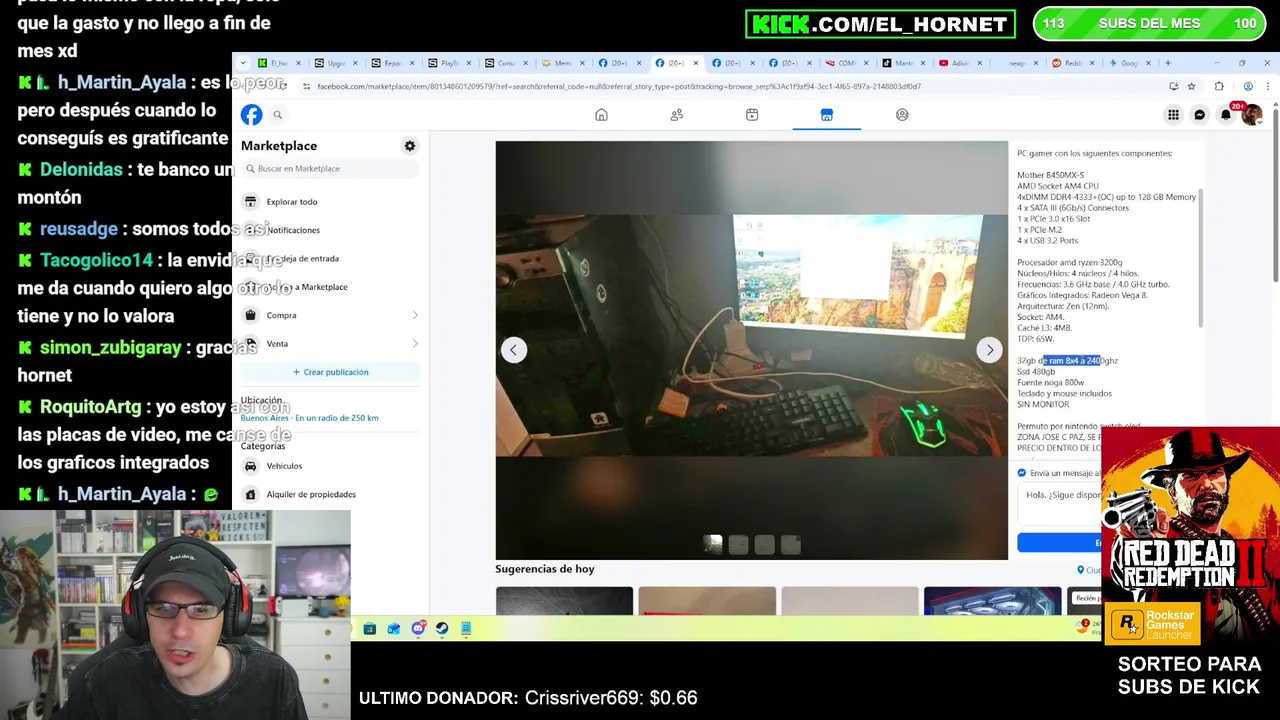Open the Groups icon in top navigation
The width and height of the screenshot is (1280, 720).
coord(902,115)
